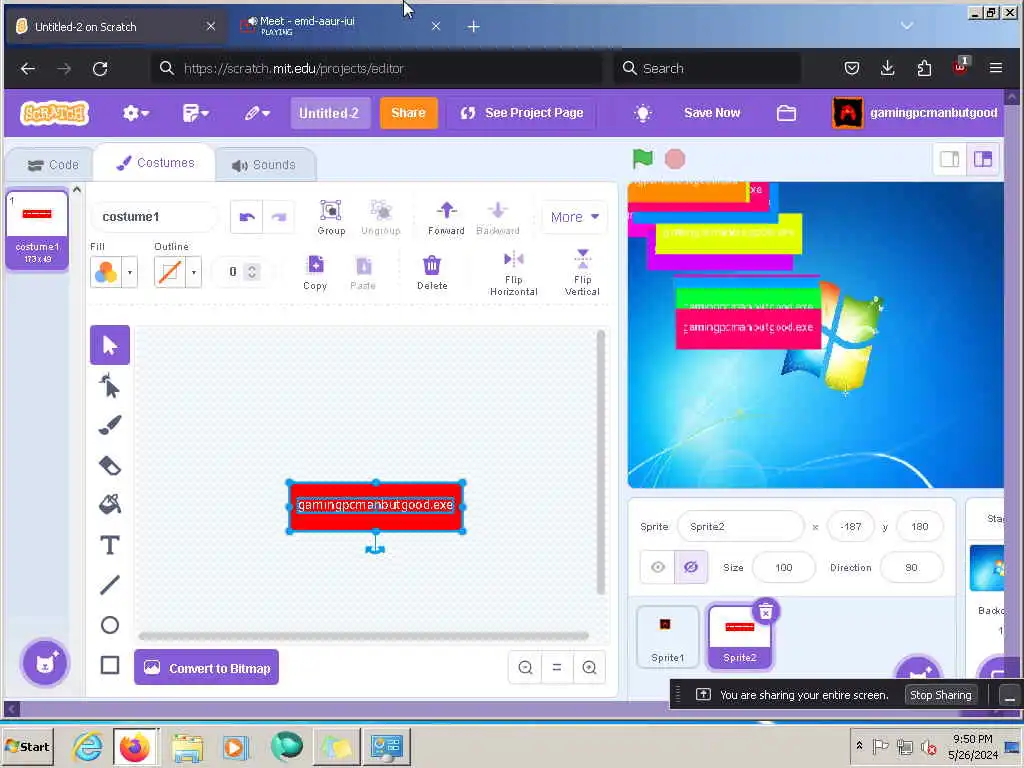1024x768 pixels.
Task: Click the Undo arrow
Action: (247, 217)
